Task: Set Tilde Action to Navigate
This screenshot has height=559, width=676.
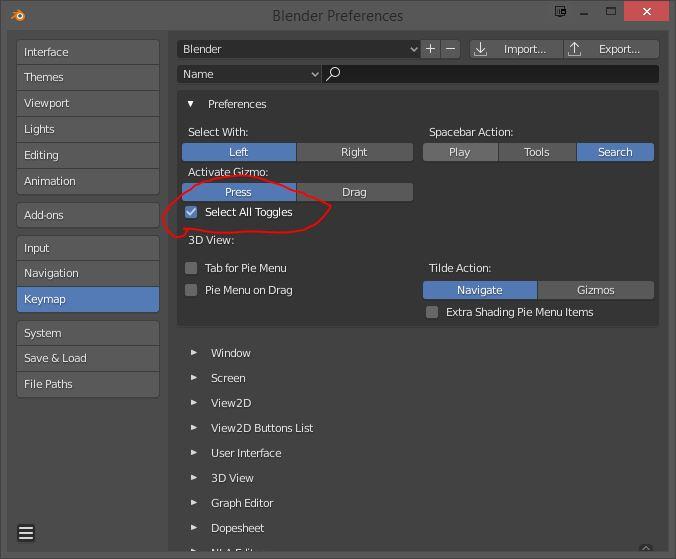Action: click(x=480, y=290)
